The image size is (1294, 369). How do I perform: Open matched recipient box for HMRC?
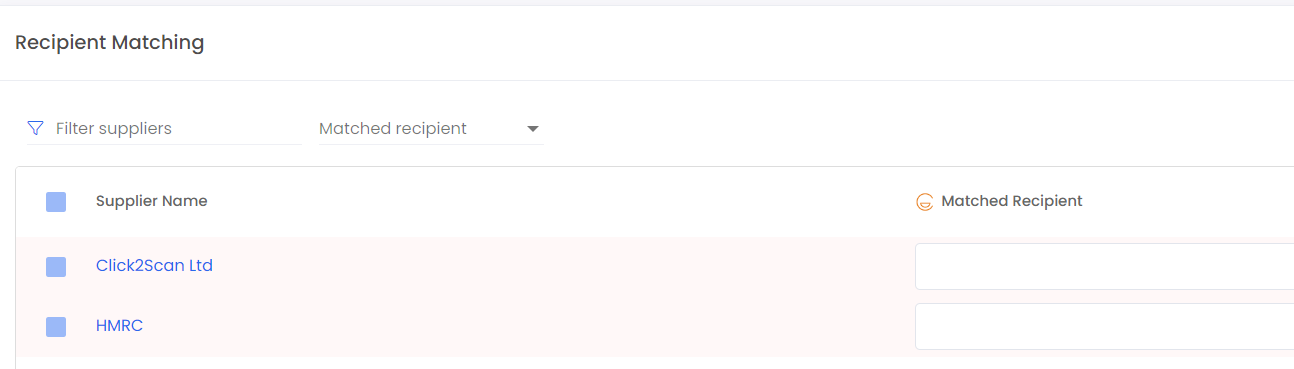click(x=1104, y=327)
